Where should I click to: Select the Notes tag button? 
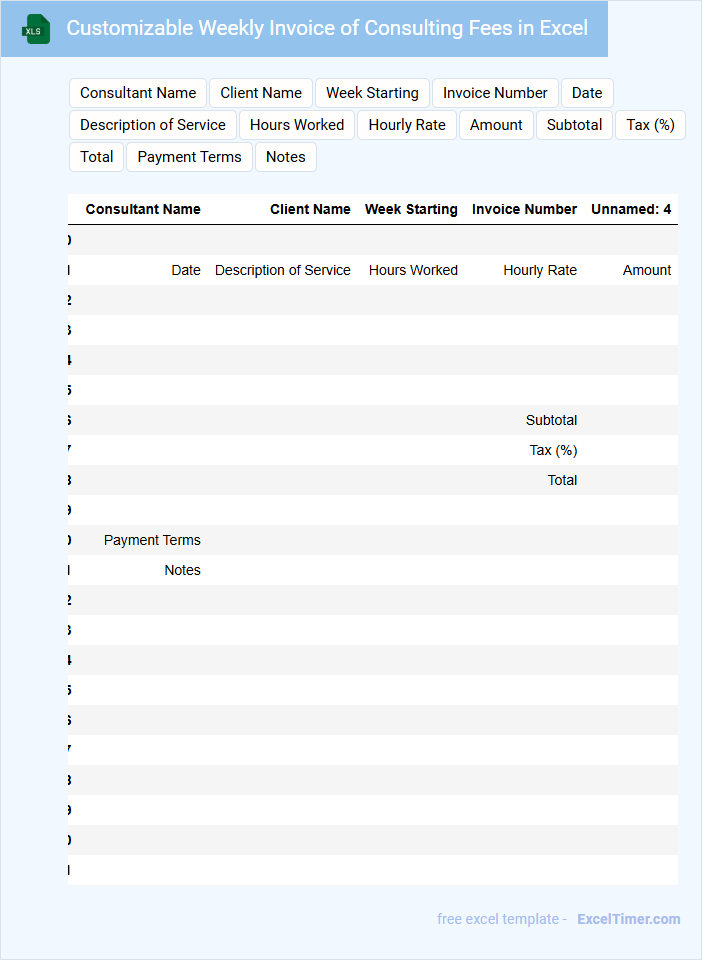coord(286,157)
